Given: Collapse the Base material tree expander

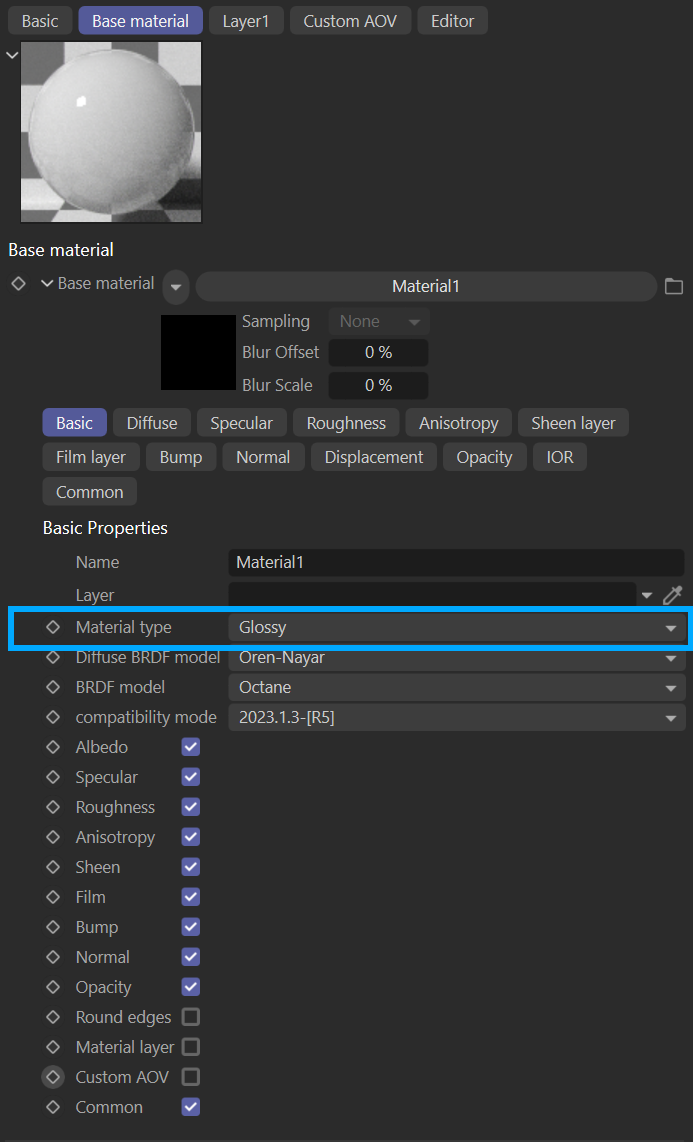Looking at the screenshot, I should [x=46, y=284].
